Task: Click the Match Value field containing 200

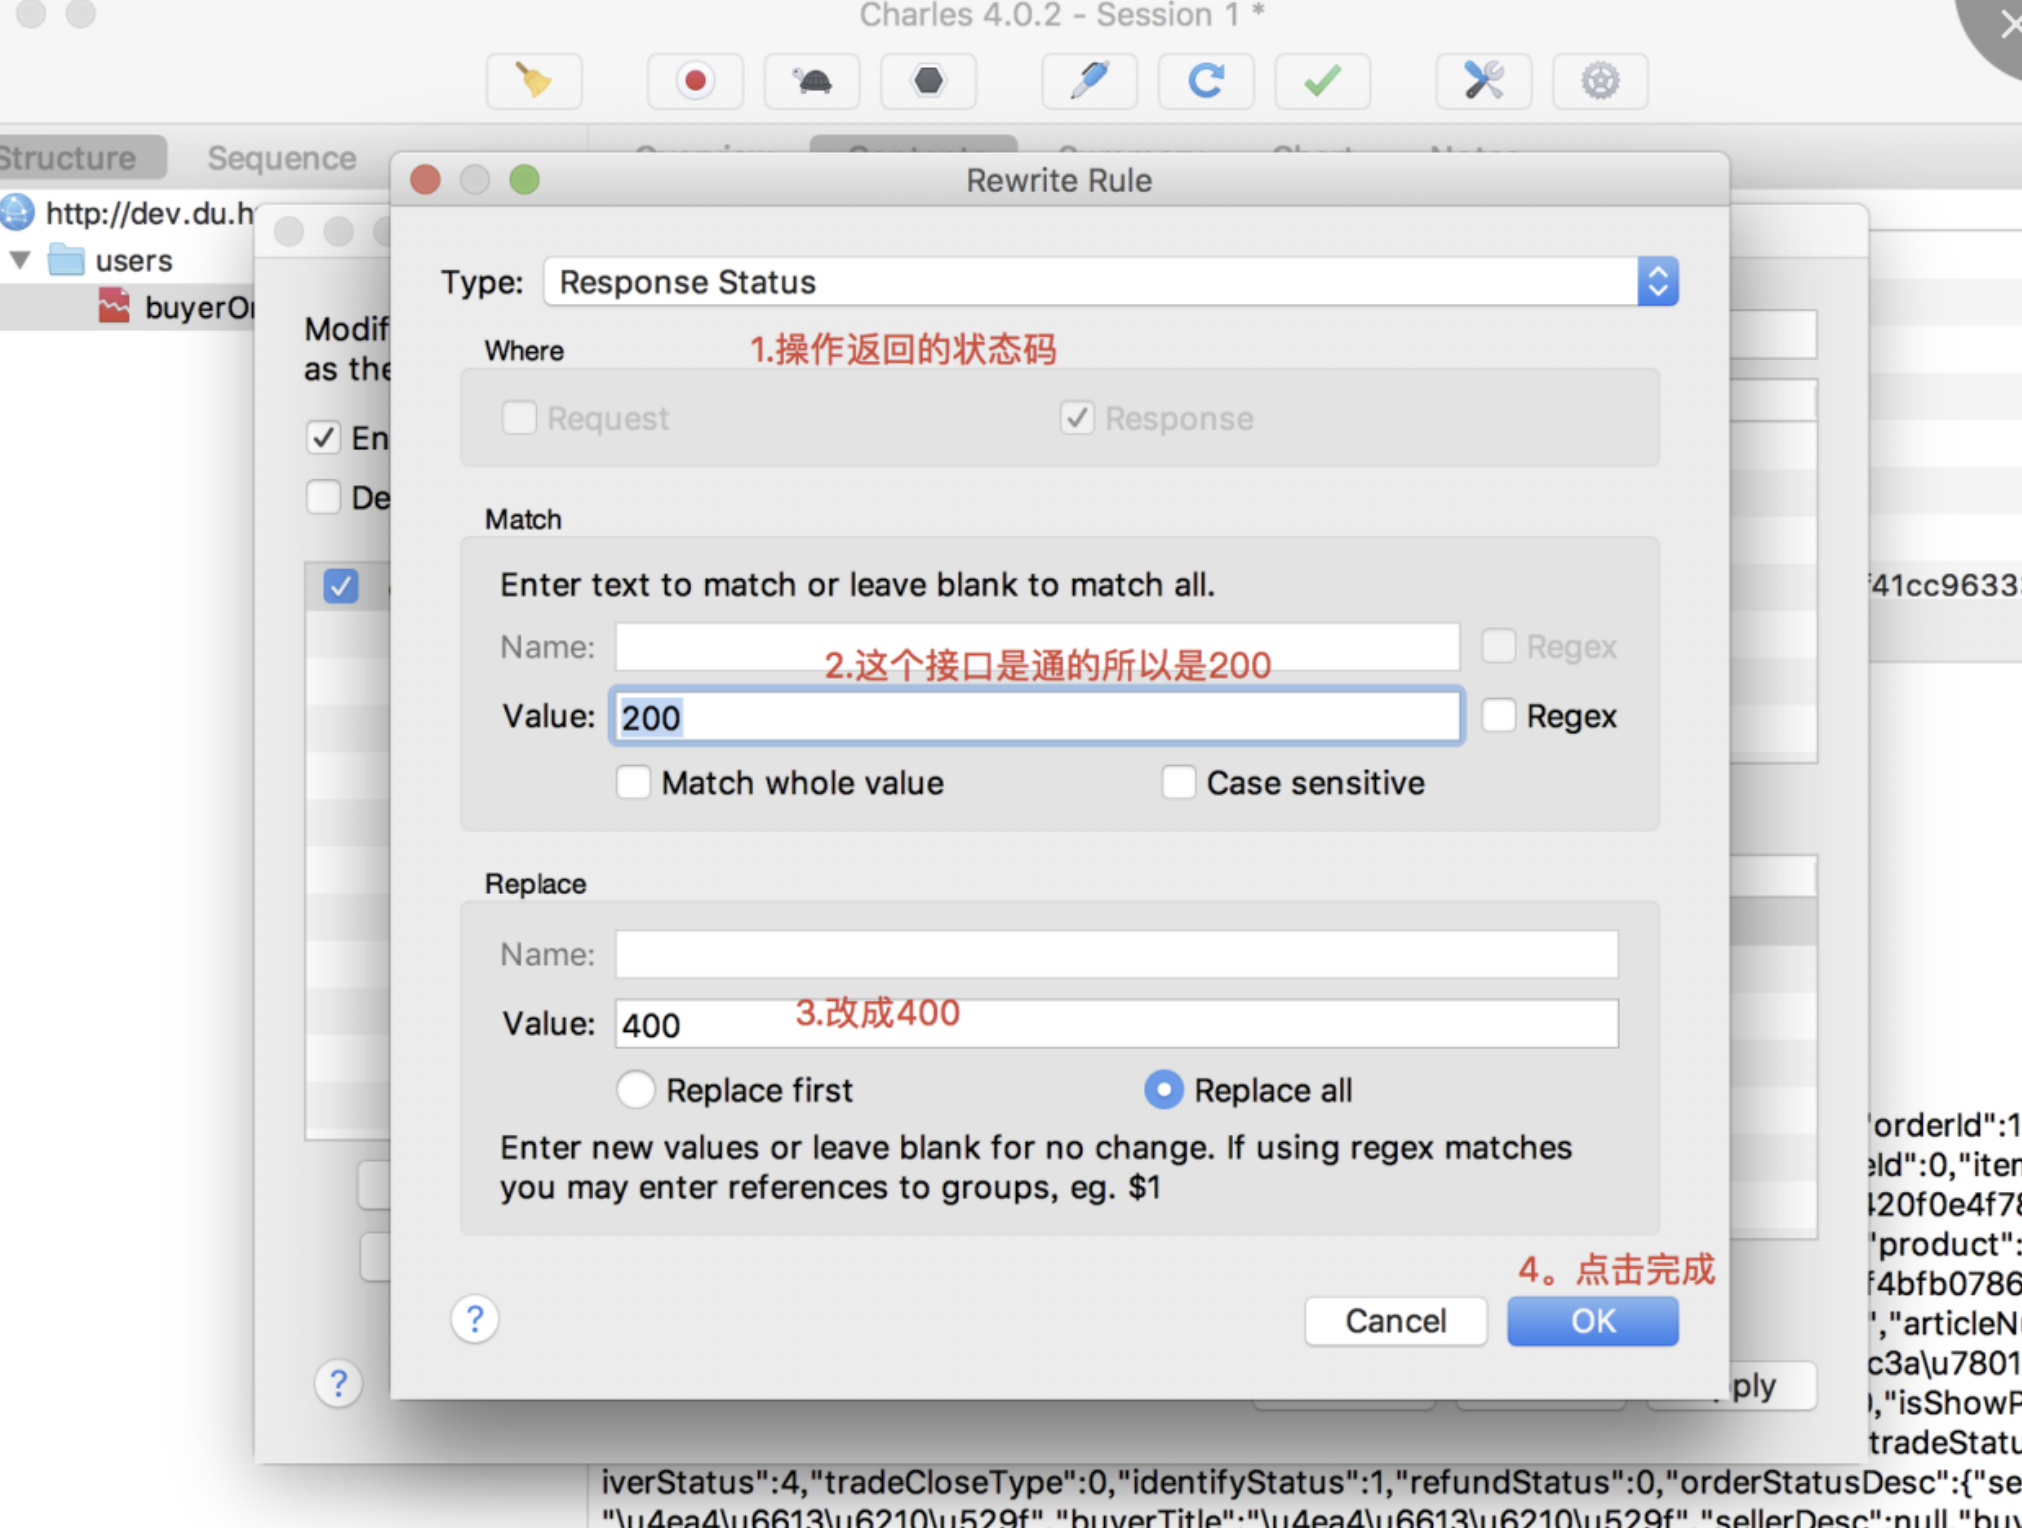Action: 1036,716
